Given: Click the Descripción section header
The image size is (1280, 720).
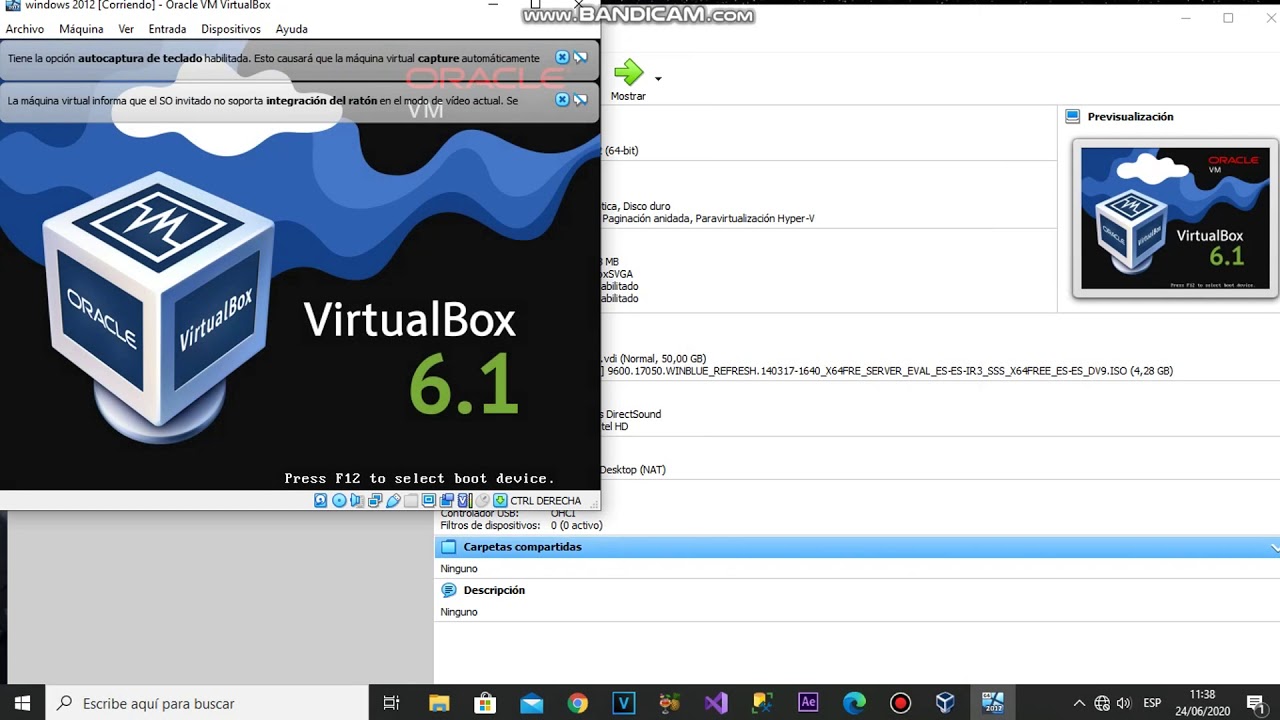Looking at the screenshot, I should point(494,590).
